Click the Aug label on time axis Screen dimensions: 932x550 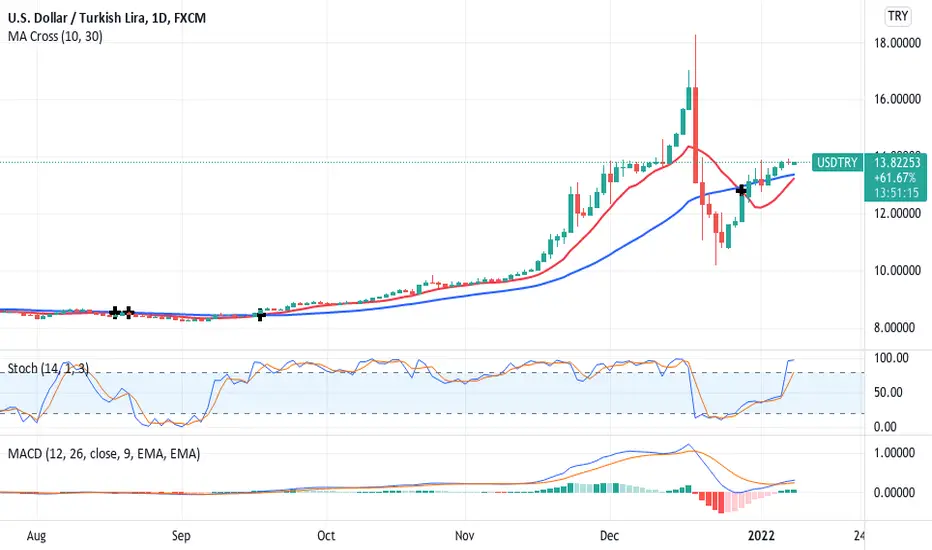[36, 536]
